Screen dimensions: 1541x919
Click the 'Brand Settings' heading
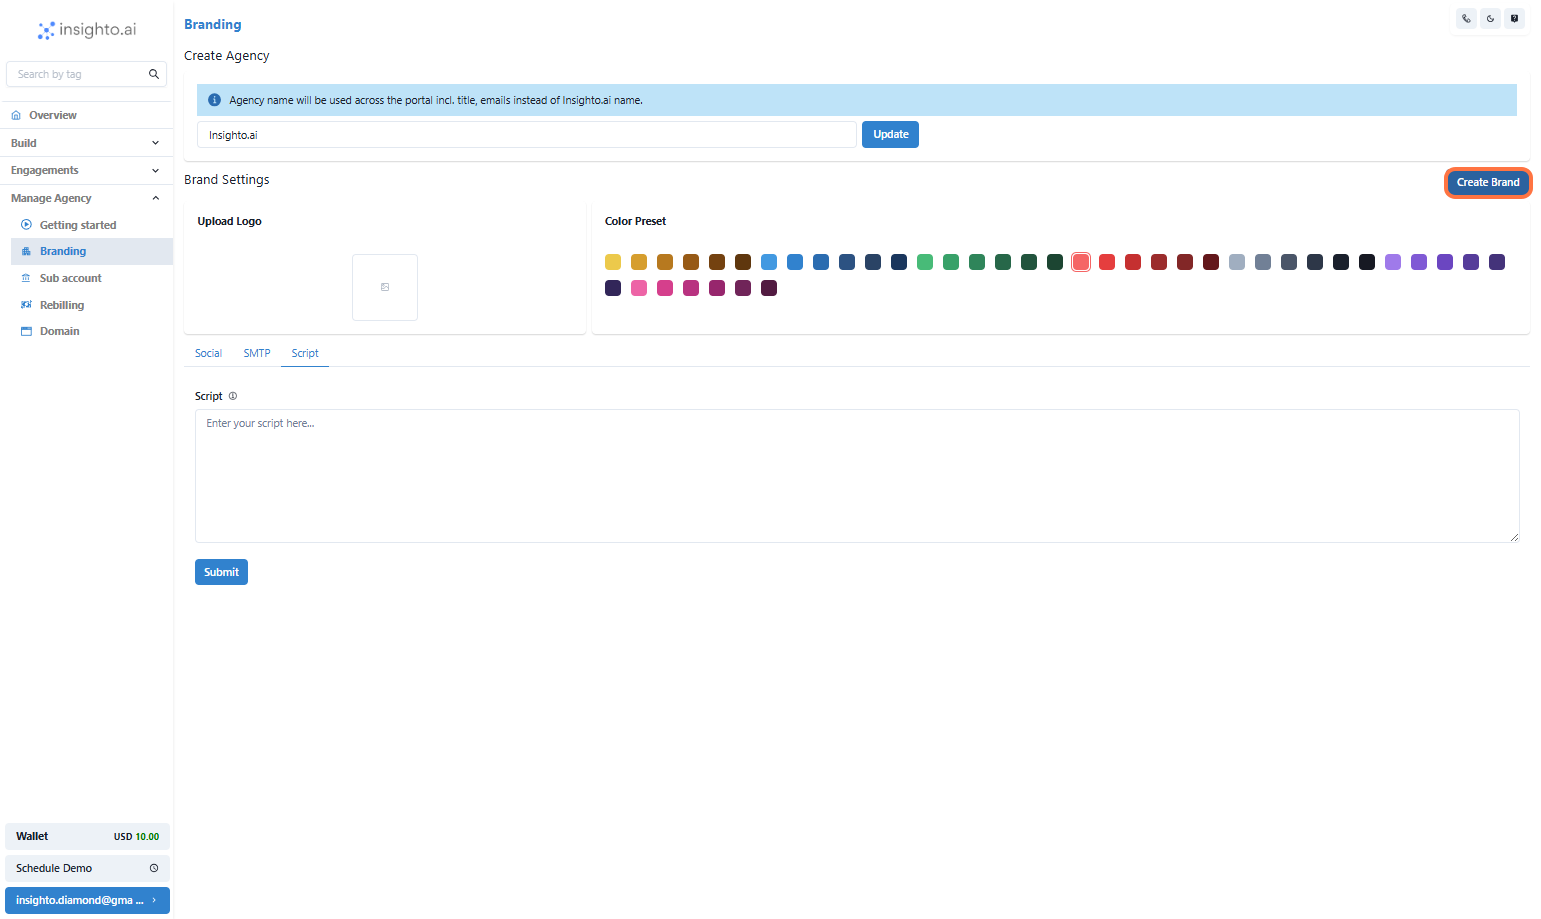(227, 180)
